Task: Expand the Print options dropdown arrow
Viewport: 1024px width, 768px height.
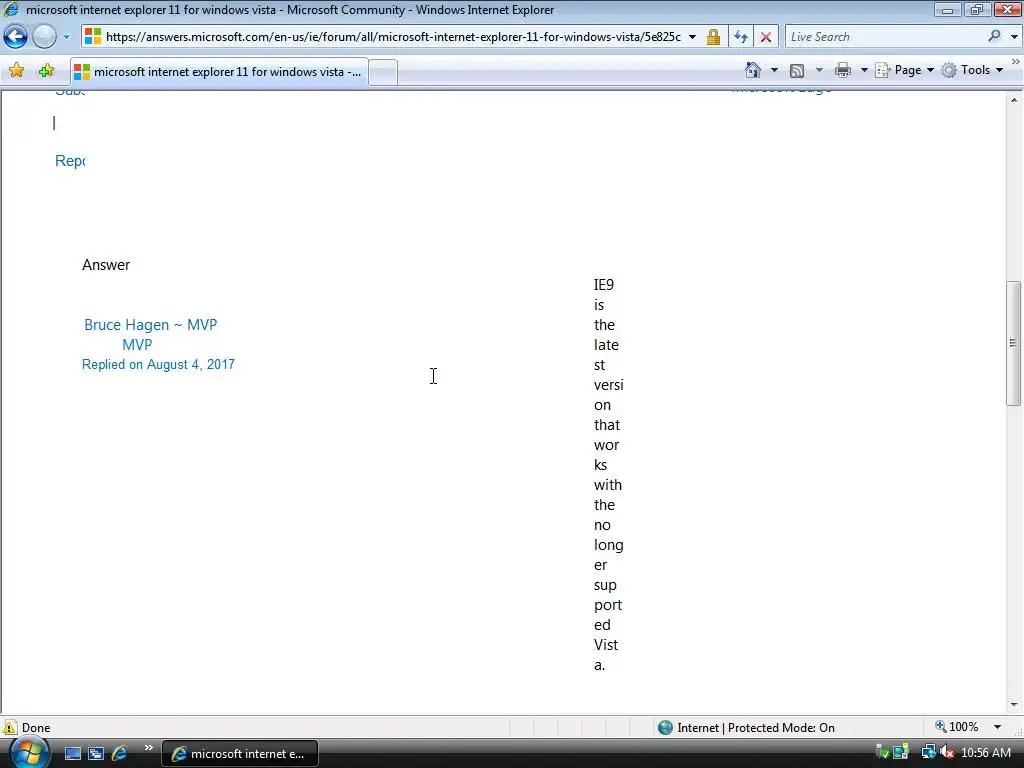Action: [x=864, y=70]
